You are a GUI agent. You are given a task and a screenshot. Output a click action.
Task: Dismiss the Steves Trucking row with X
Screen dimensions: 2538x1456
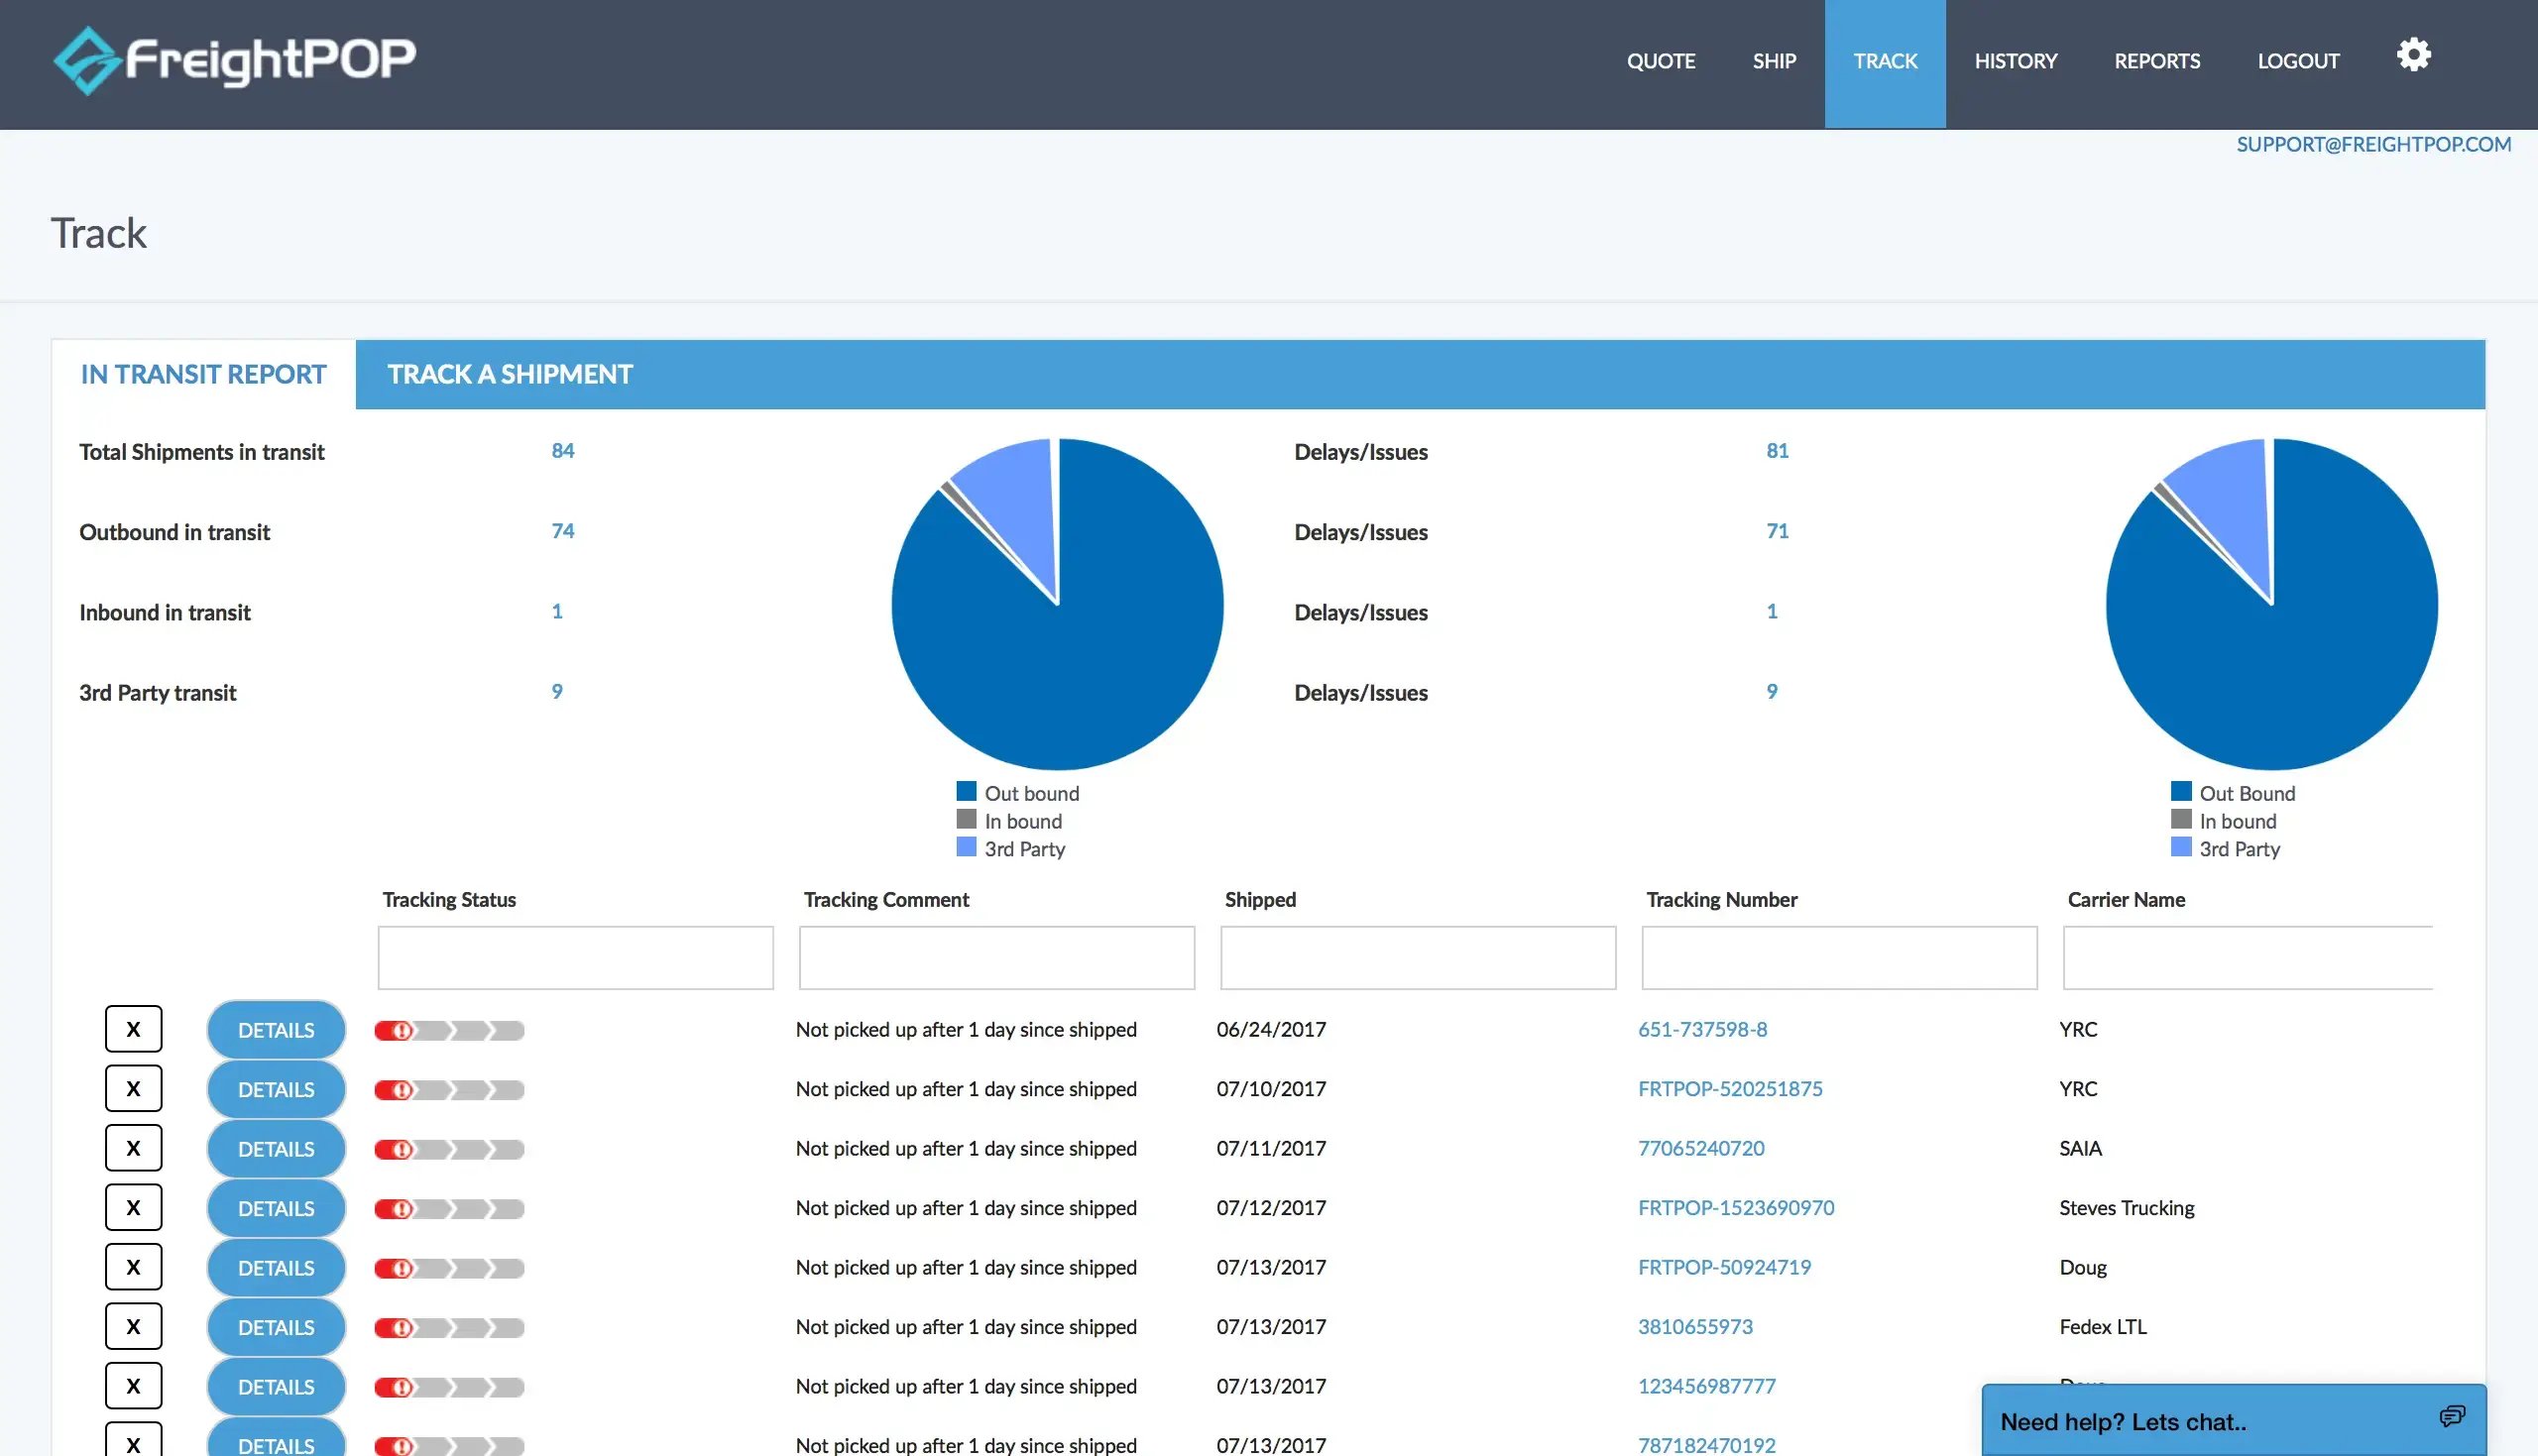[x=133, y=1207]
